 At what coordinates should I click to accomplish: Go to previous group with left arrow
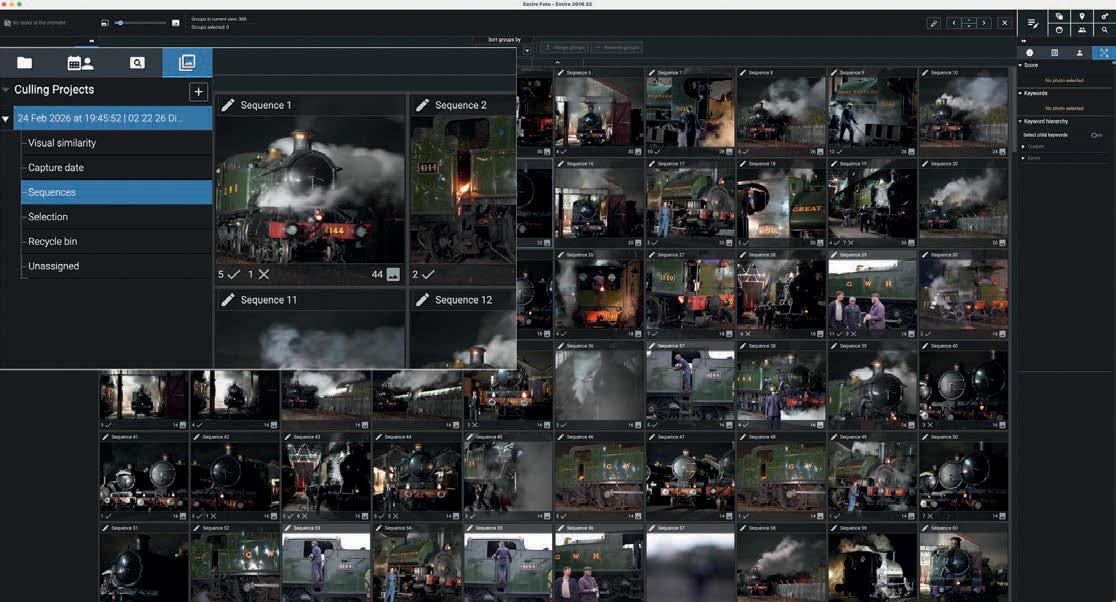(x=954, y=23)
